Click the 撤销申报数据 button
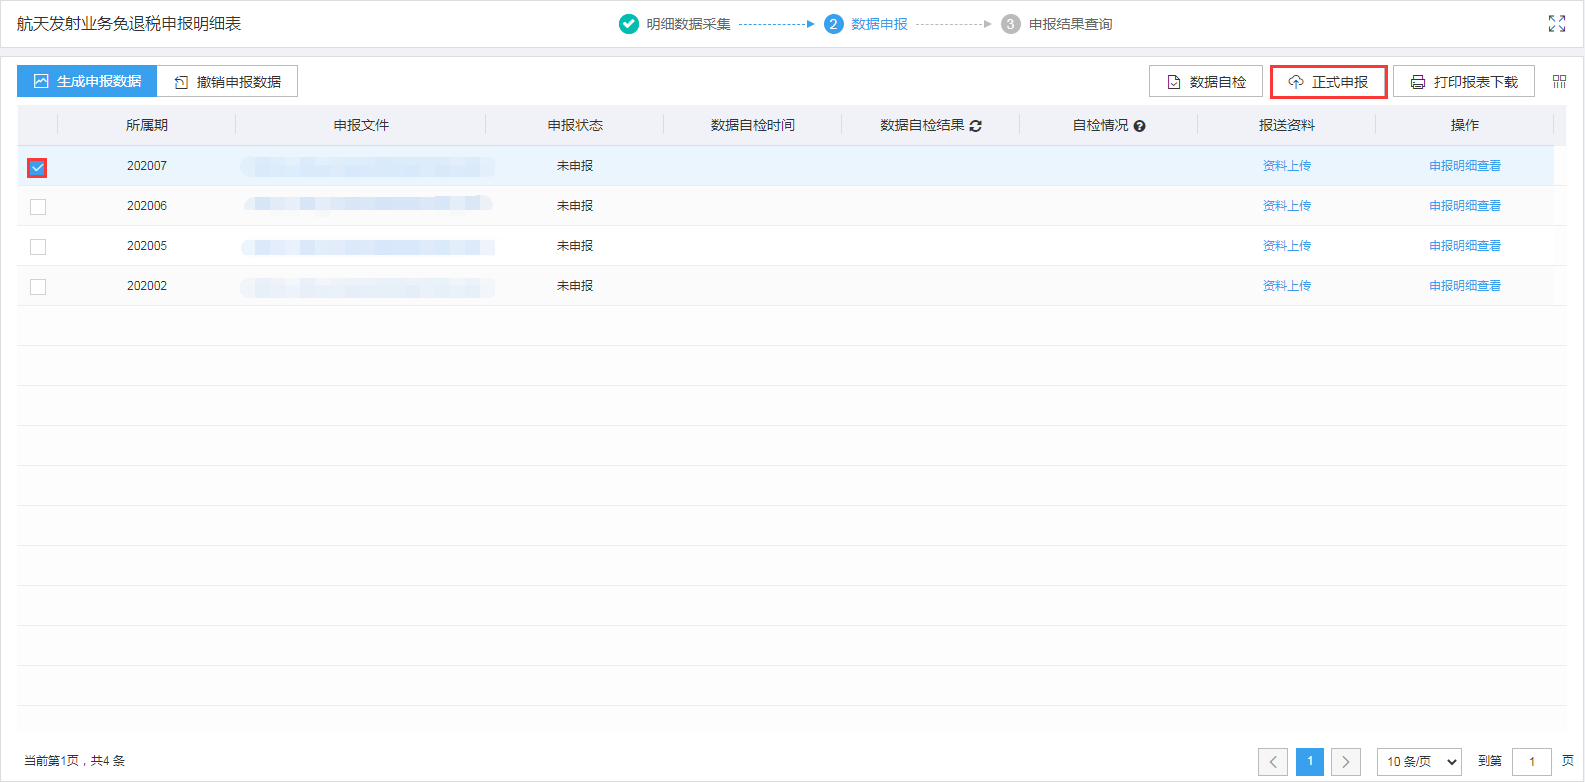Screen dimensions: 1585x782 click(x=228, y=81)
